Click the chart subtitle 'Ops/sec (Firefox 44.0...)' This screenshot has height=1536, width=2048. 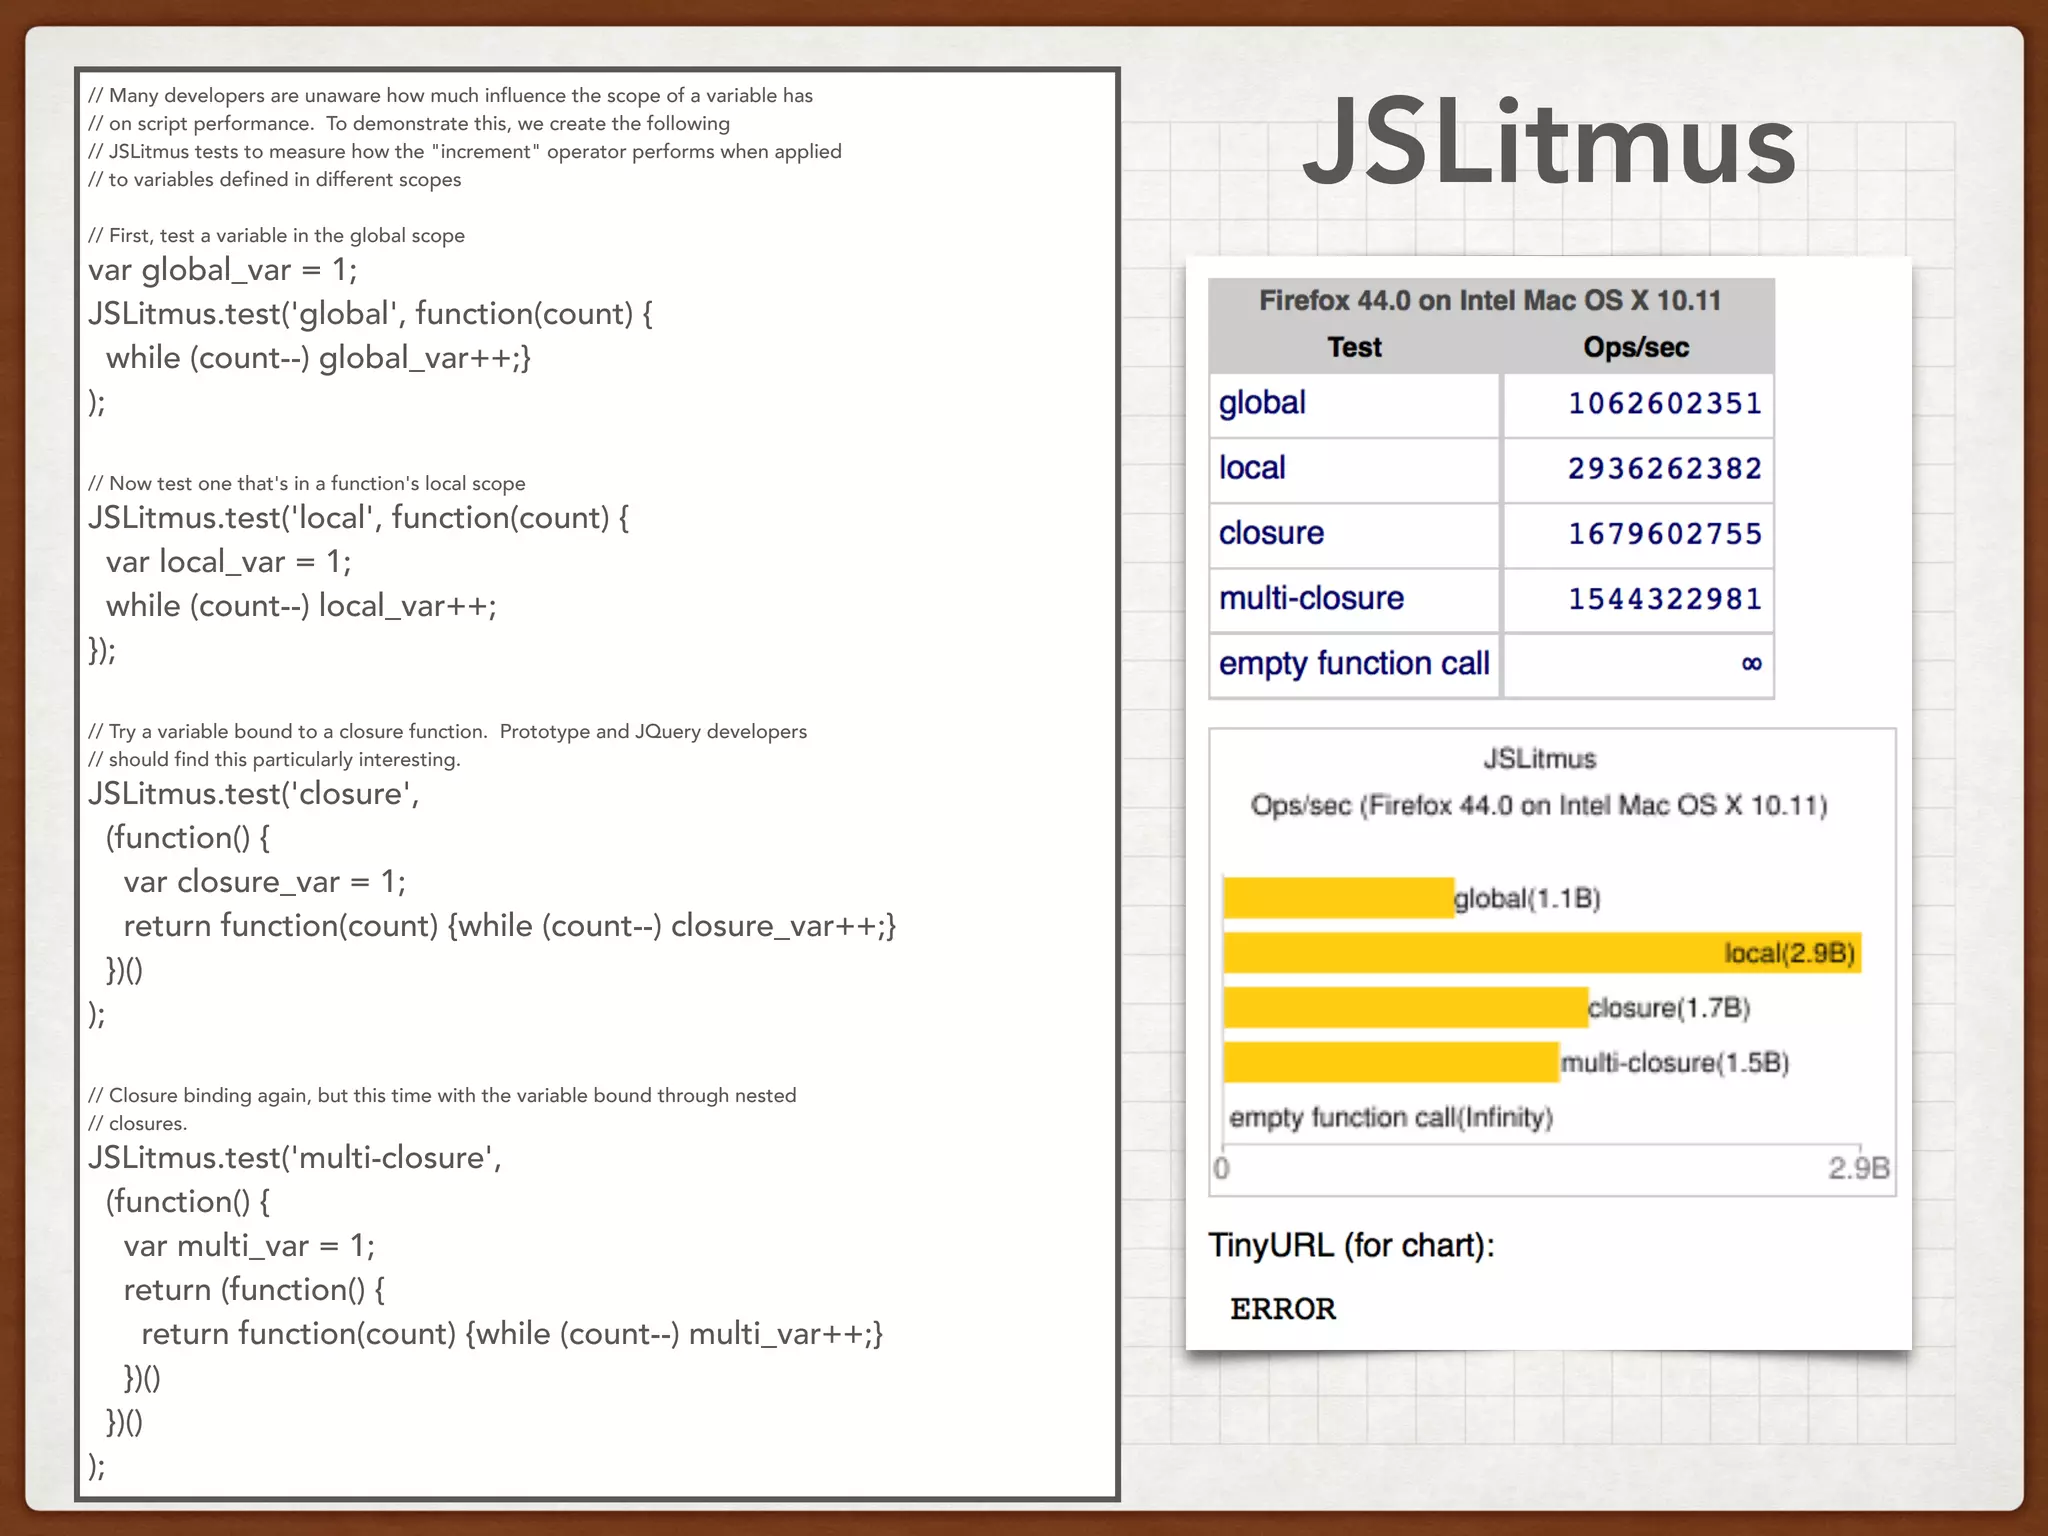(1539, 806)
